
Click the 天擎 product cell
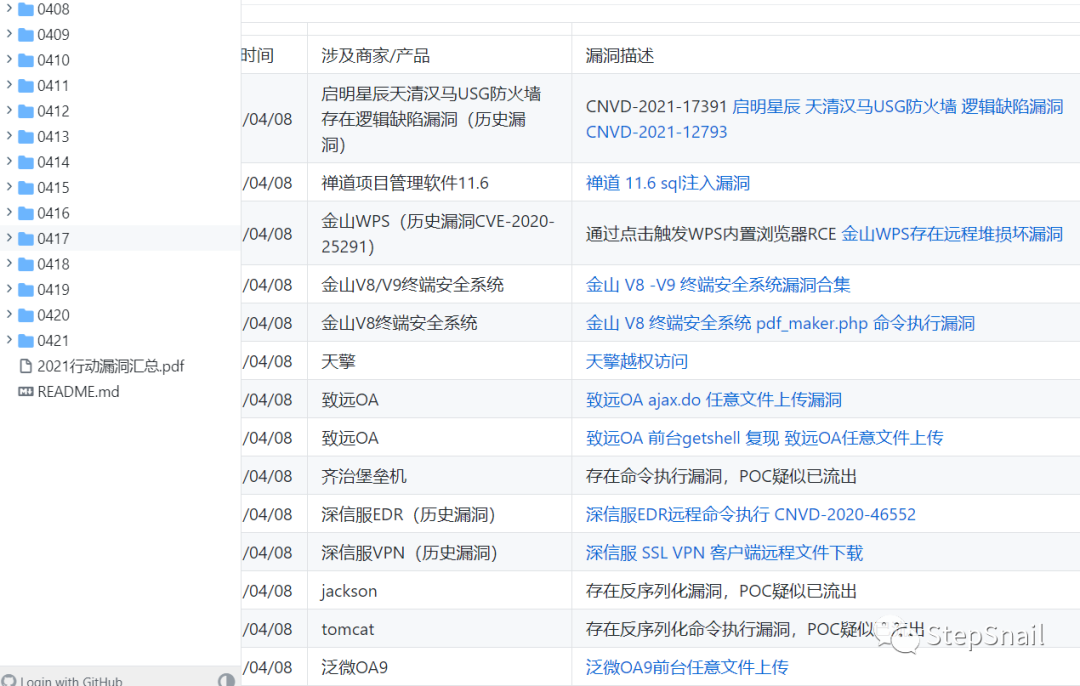[338, 361]
